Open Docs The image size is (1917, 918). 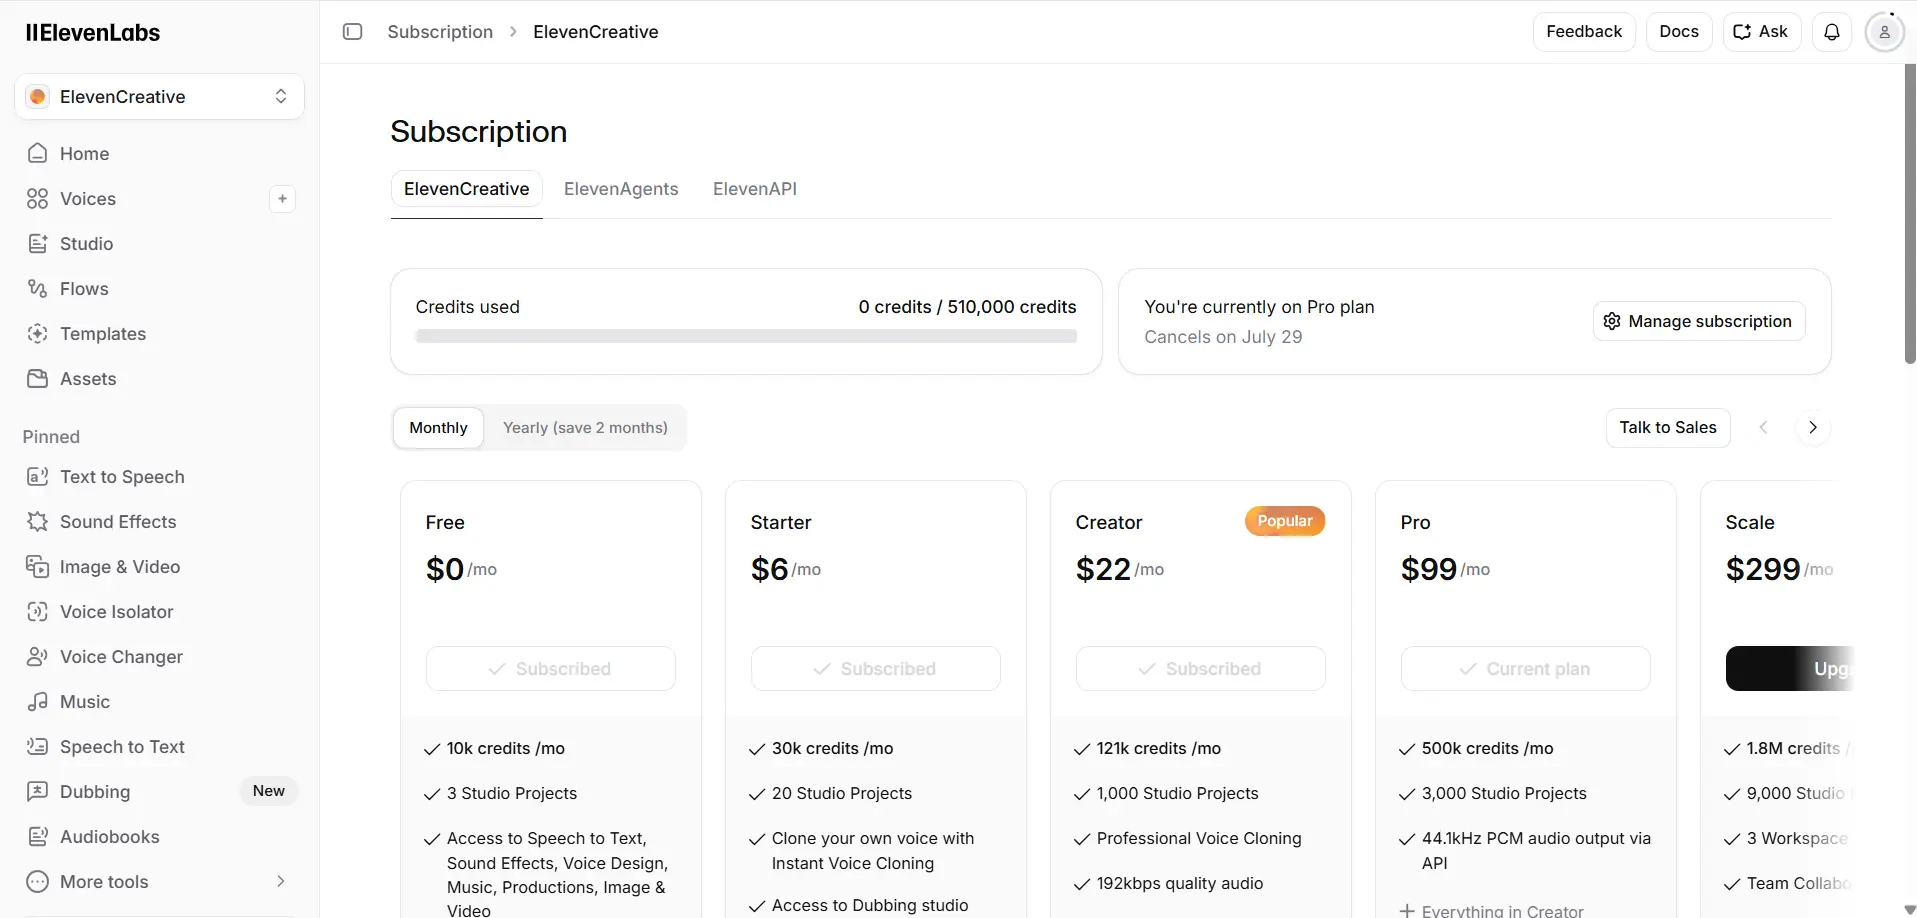point(1679,32)
